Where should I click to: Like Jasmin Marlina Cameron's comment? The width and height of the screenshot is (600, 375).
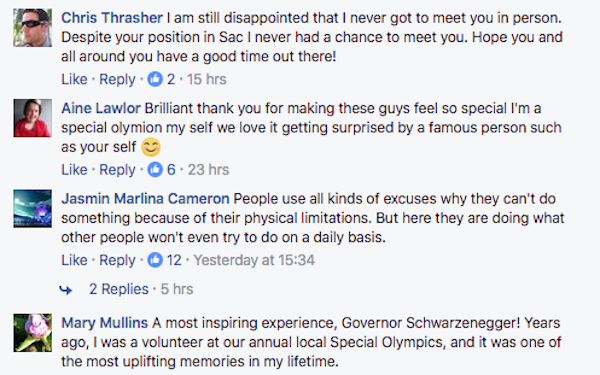[74, 260]
